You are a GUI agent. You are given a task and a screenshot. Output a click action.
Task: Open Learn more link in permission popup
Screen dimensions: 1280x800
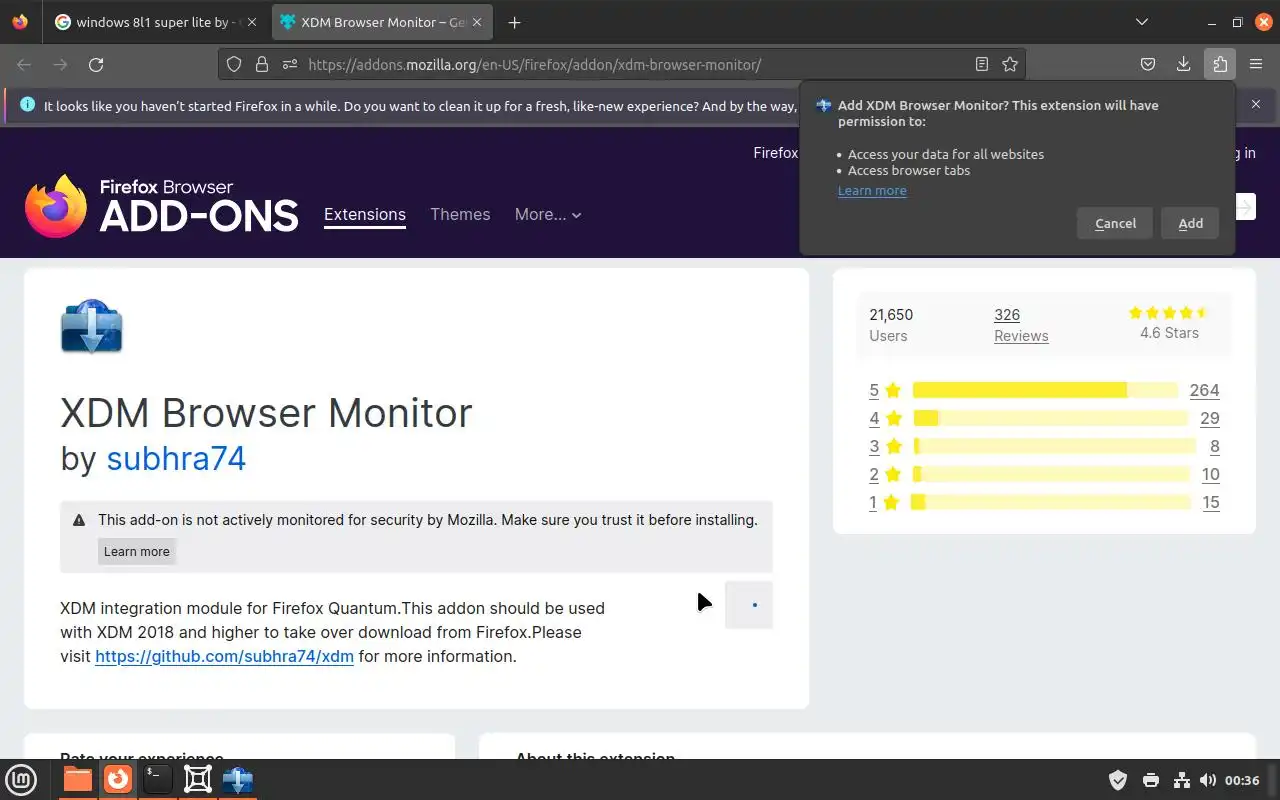(x=872, y=190)
